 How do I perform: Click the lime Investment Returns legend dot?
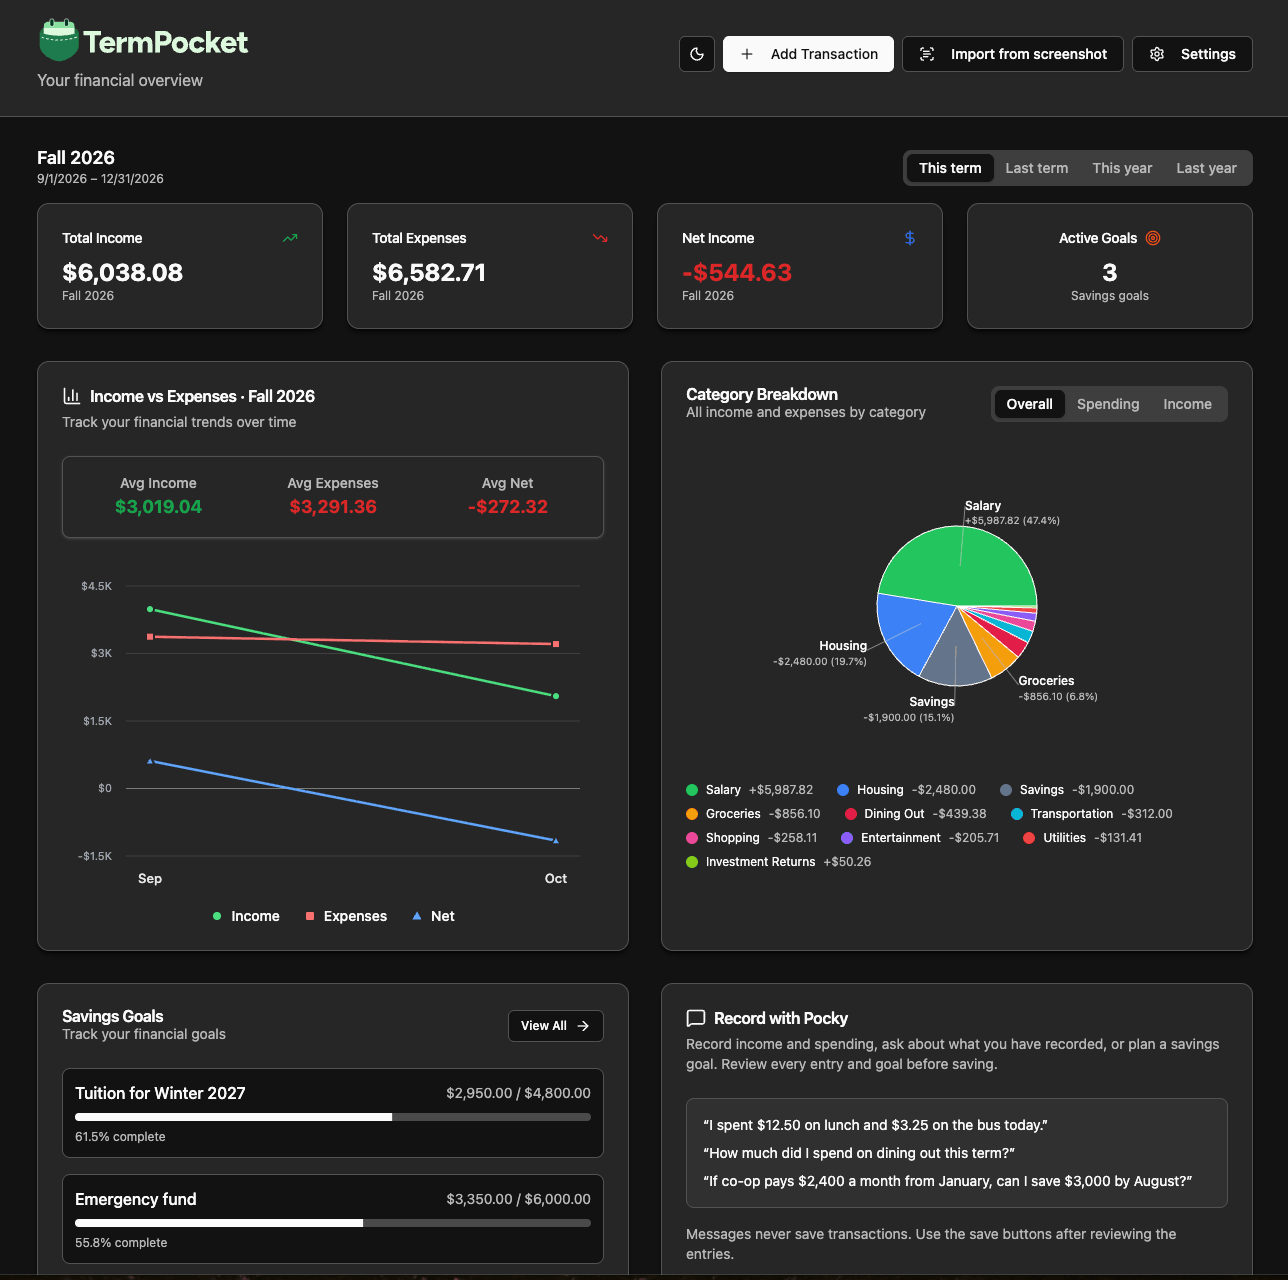coord(692,862)
